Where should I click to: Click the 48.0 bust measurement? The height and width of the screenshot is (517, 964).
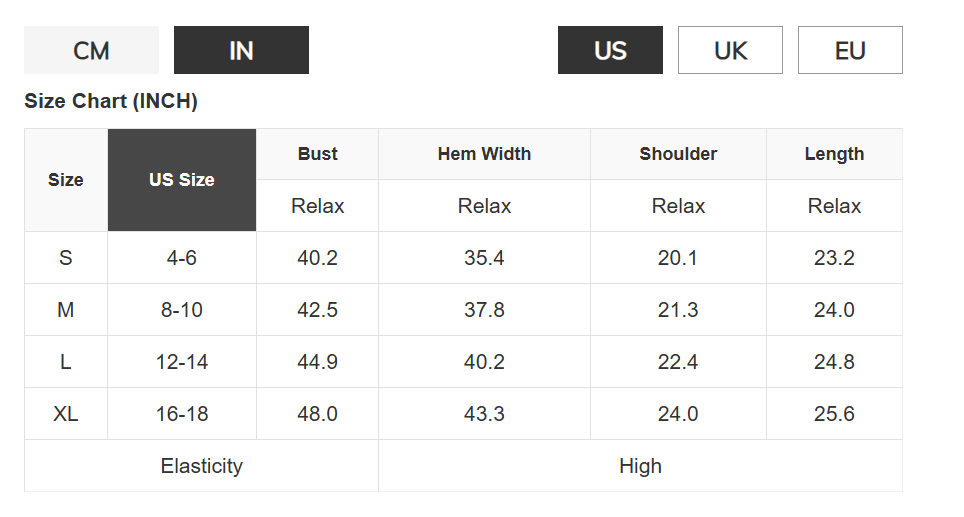(317, 414)
